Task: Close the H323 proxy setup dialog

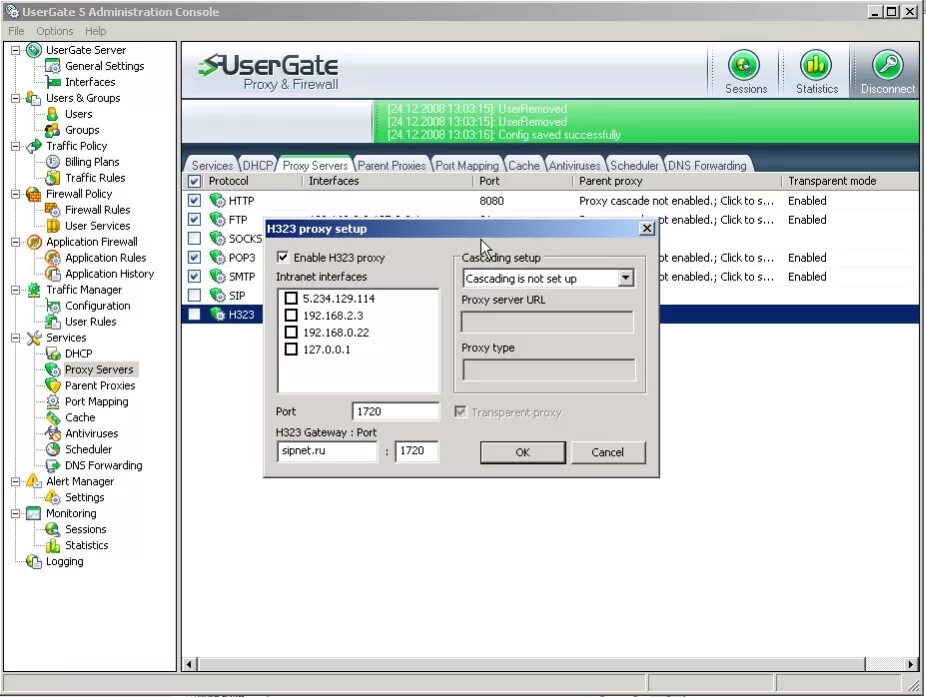Action: (647, 229)
